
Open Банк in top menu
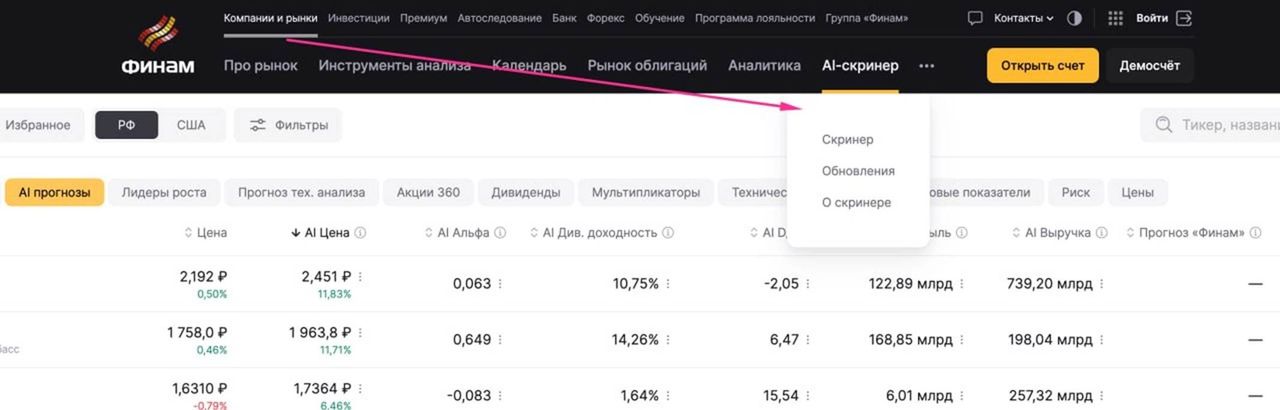coord(564,18)
